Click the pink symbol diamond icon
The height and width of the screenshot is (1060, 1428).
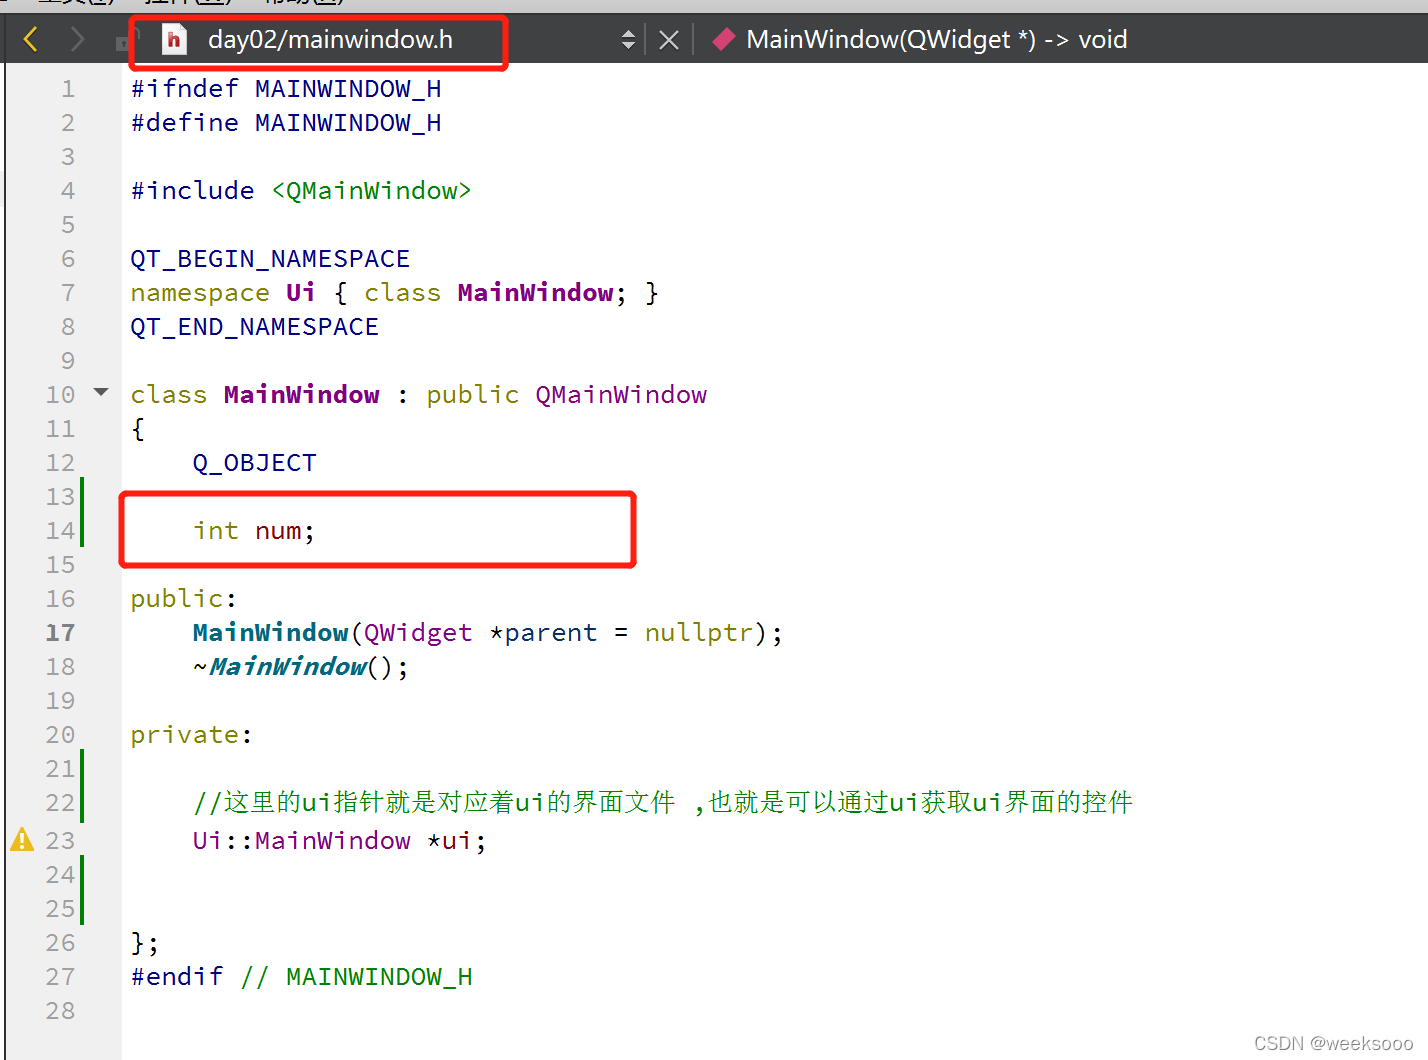724,40
